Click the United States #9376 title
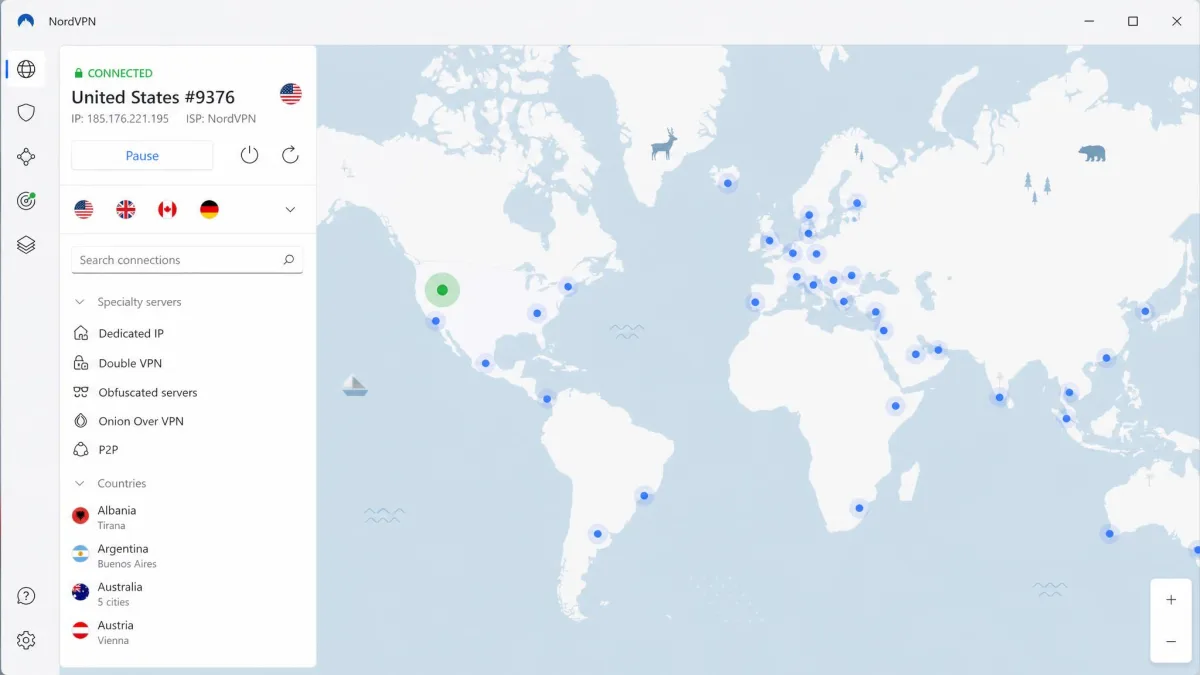 pos(153,97)
